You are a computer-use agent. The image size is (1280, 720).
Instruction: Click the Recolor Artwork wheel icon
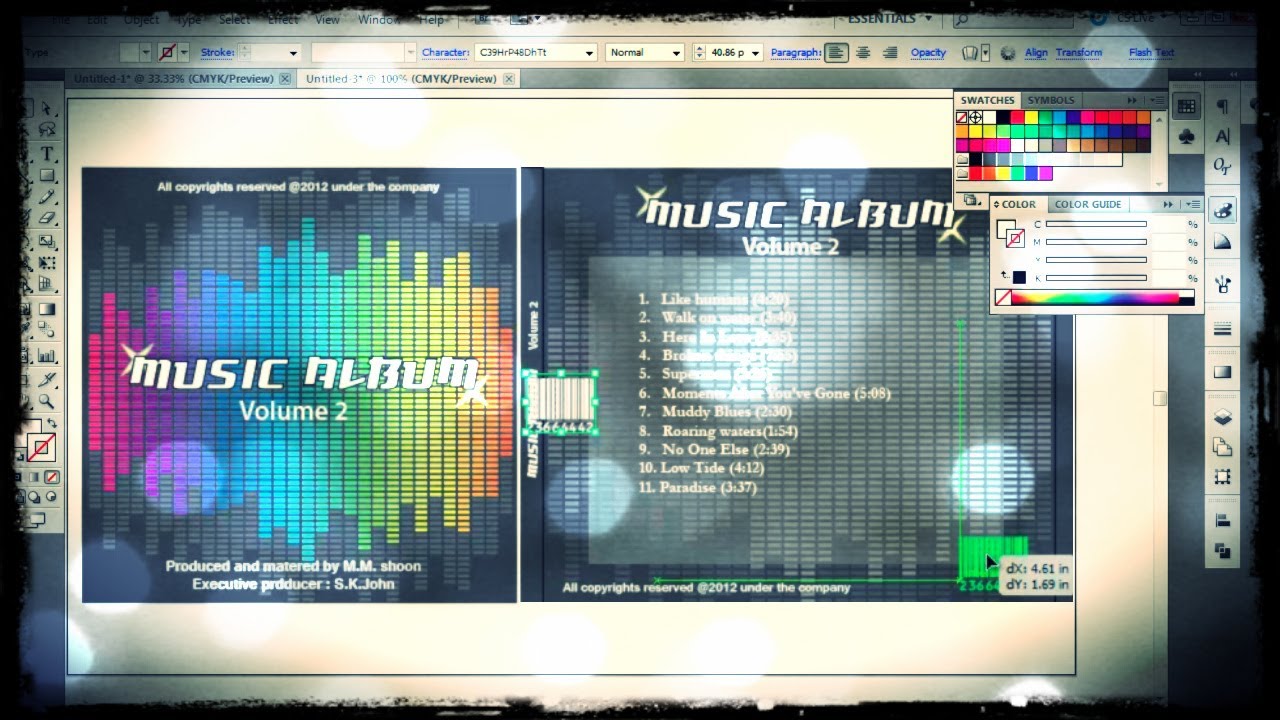1007,53
